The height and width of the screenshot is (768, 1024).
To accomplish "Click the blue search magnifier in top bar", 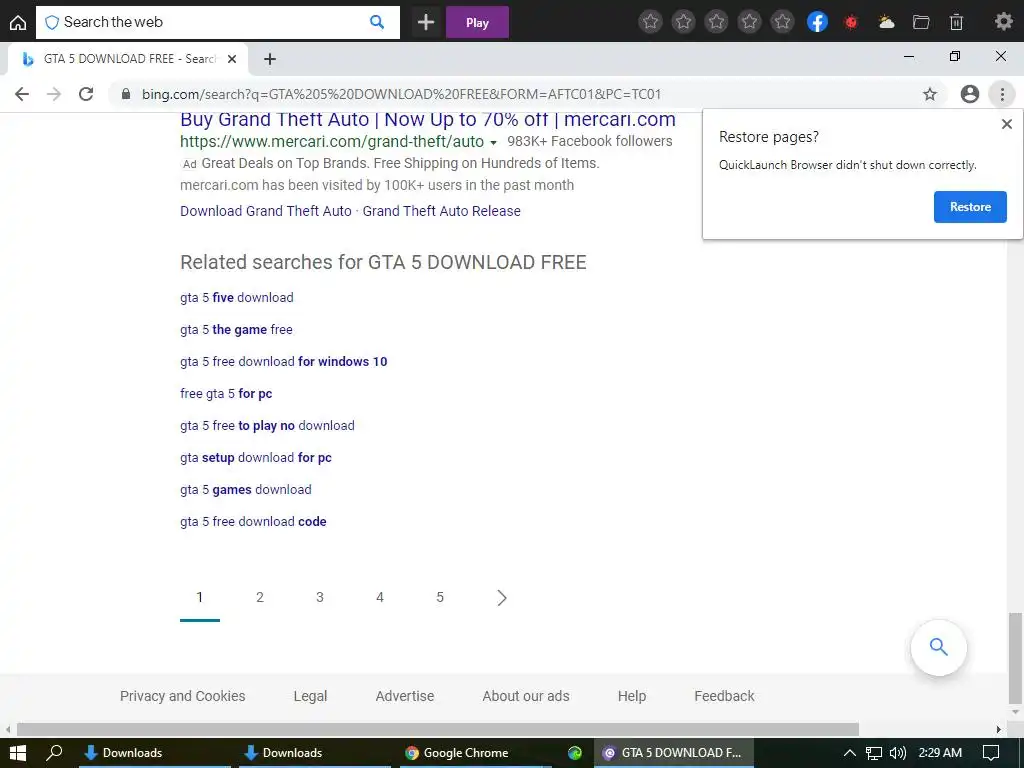I will [377, 22].
